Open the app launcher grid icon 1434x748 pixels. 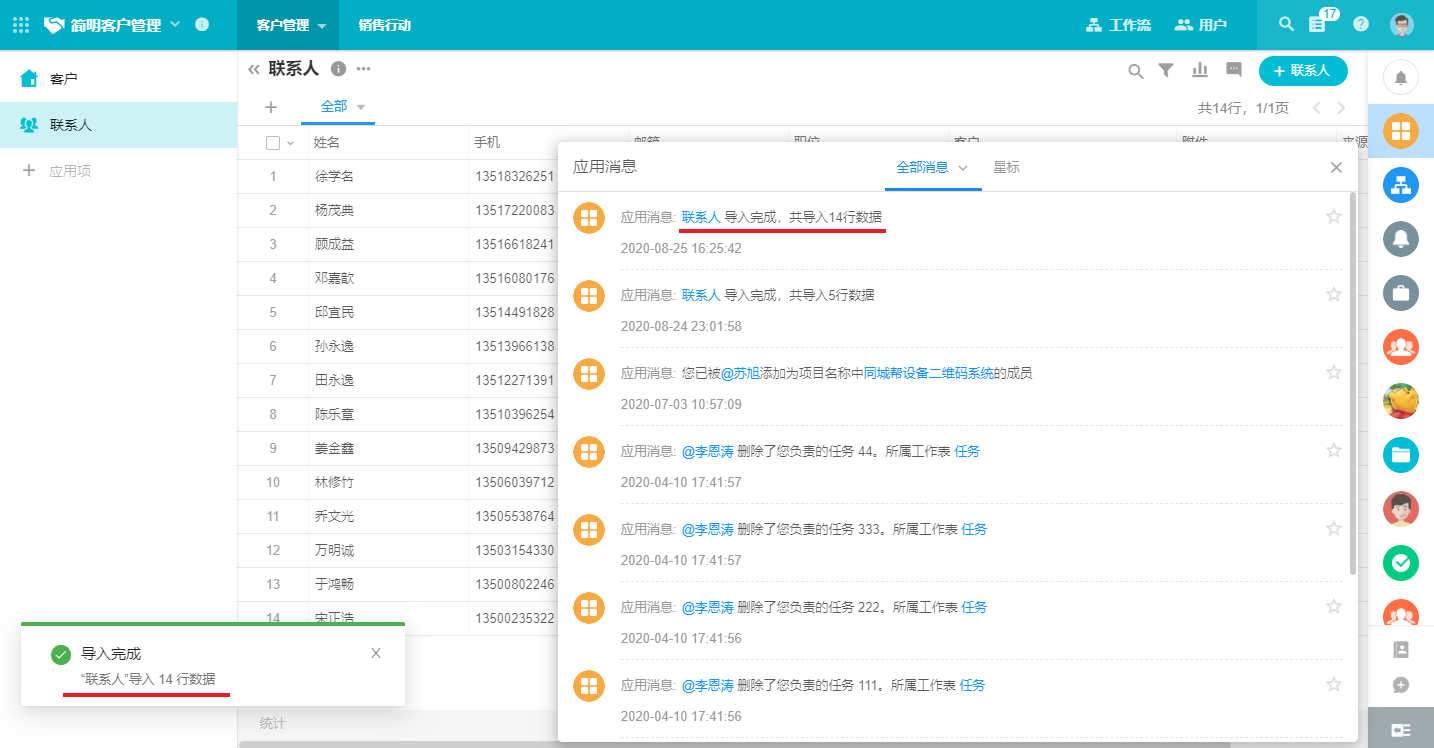pos(21,25)
